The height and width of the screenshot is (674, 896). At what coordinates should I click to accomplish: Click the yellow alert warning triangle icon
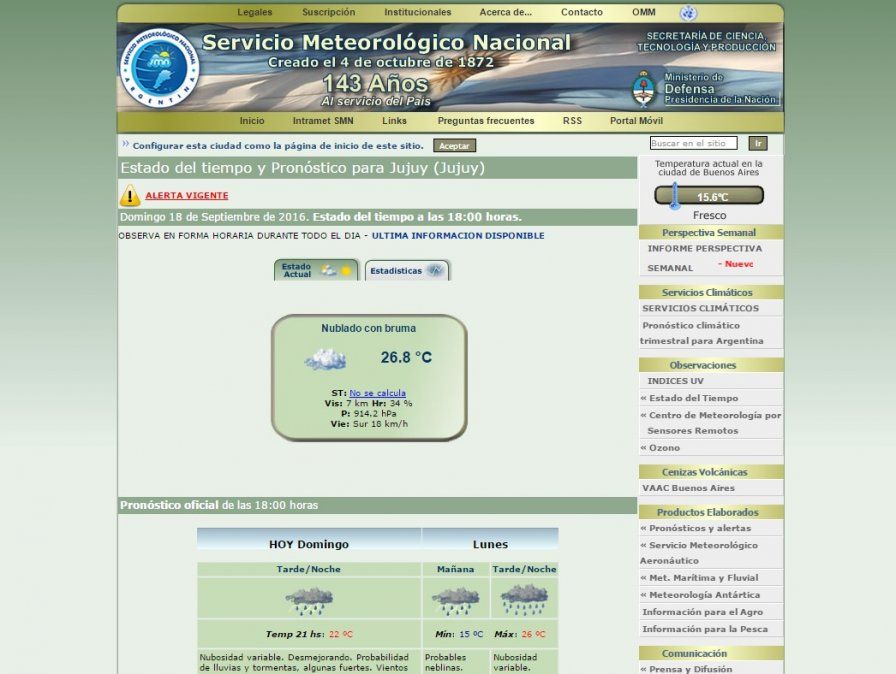(x=130, y=195)
